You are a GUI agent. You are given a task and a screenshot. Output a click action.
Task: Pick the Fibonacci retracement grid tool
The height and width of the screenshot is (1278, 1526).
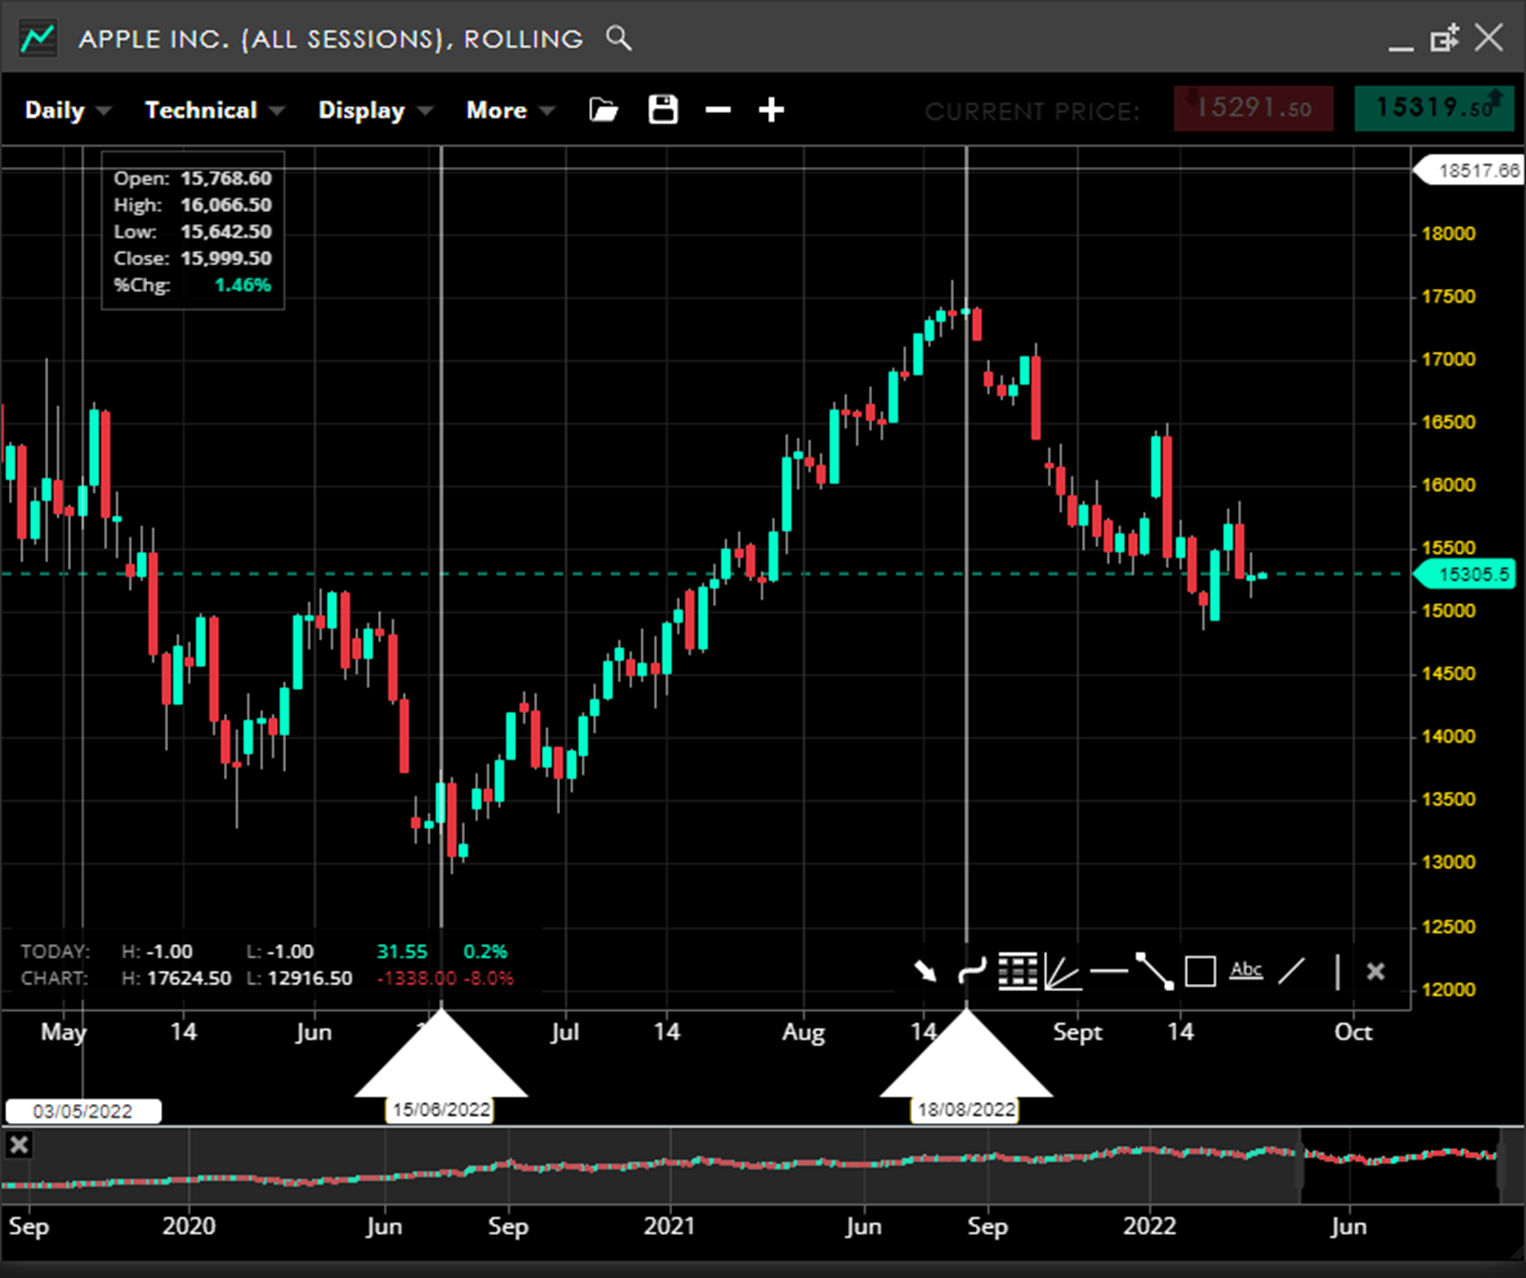coord(1017,971)
